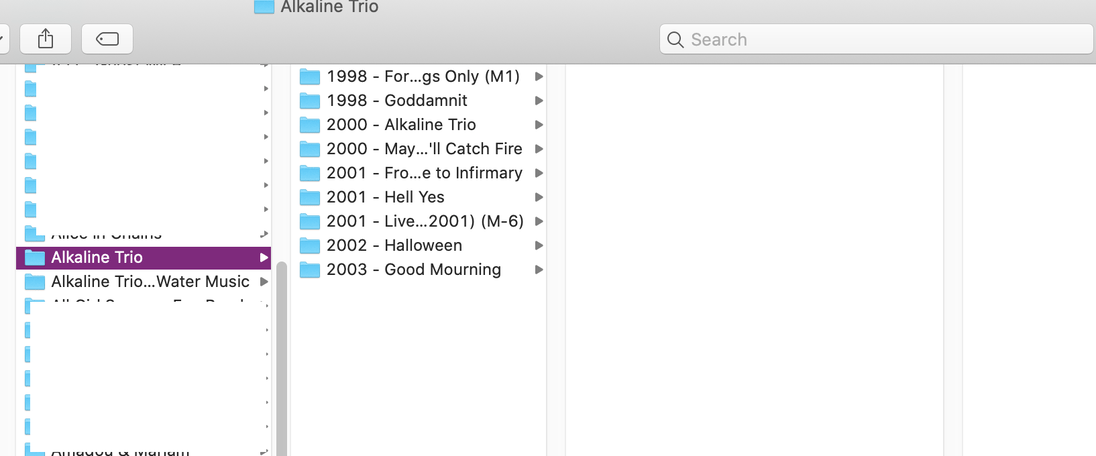Expand the 2000 - Alkaline Trio folder arrow
Image resolution: width=1096 pixels, height=456 pixels.
[539, 125]
